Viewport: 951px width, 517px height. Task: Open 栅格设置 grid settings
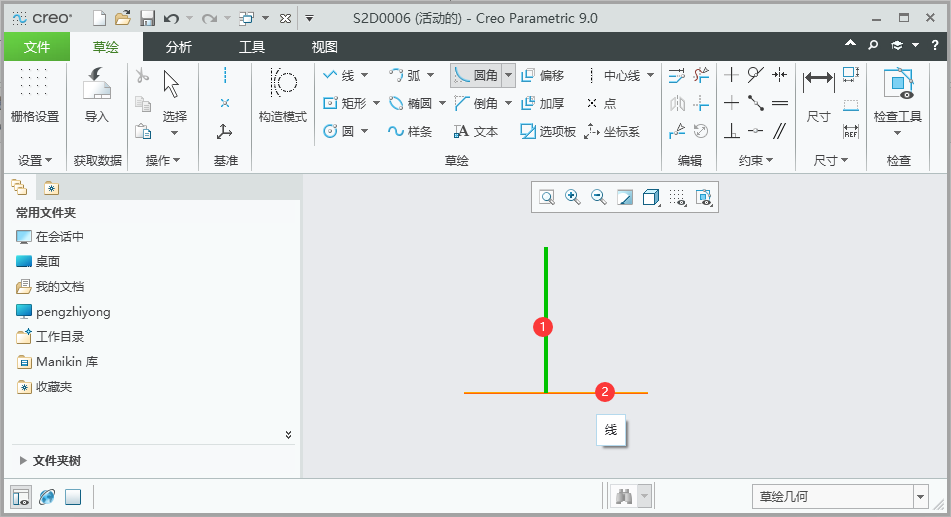[x=35, y=95]
